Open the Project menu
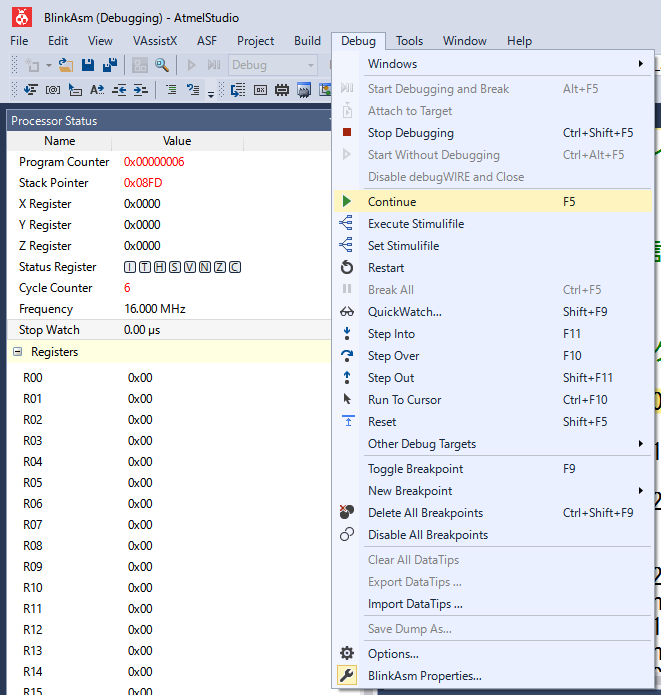Screen dimensions: 661x695 (x=255, y=41)
